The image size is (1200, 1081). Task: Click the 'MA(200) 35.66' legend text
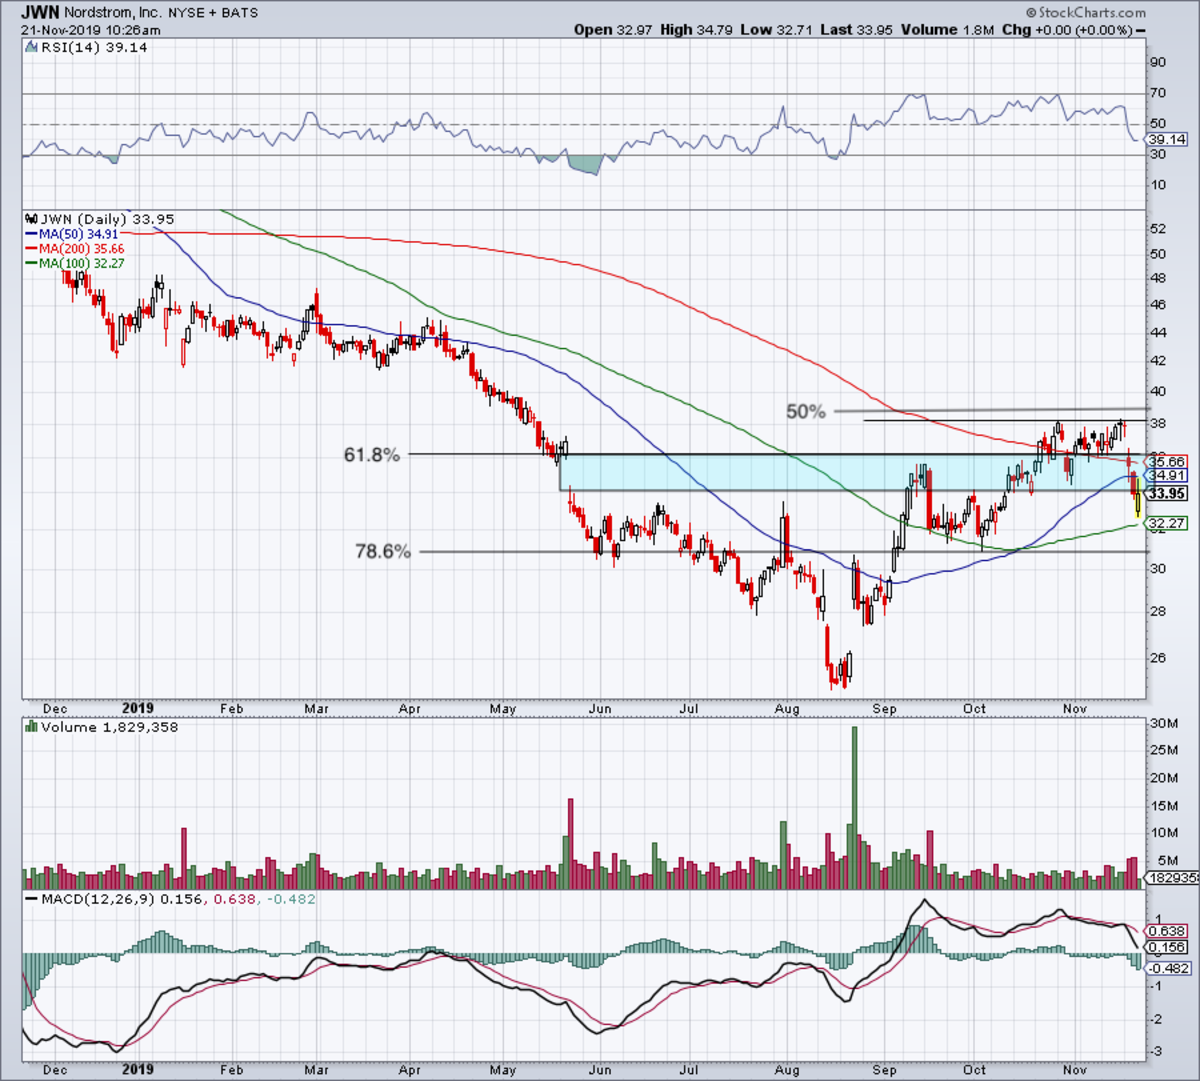coord(82,248)
